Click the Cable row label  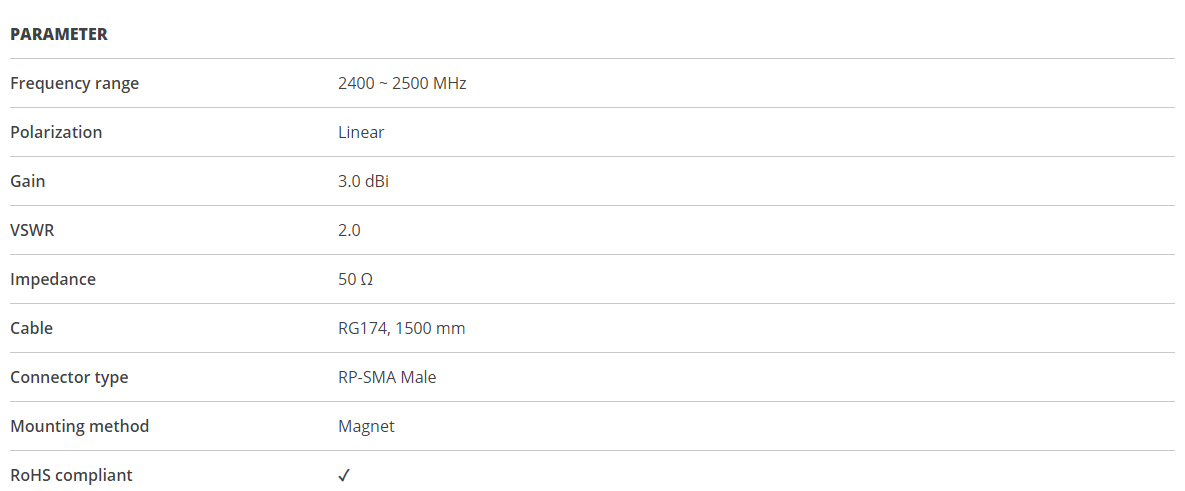(x=32, y=329)
